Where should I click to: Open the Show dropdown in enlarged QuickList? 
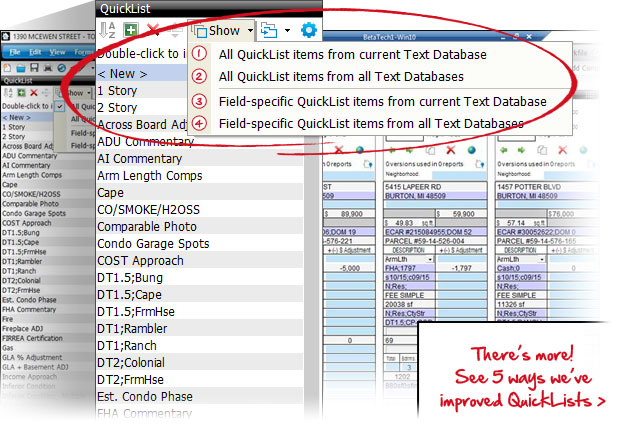223,30
